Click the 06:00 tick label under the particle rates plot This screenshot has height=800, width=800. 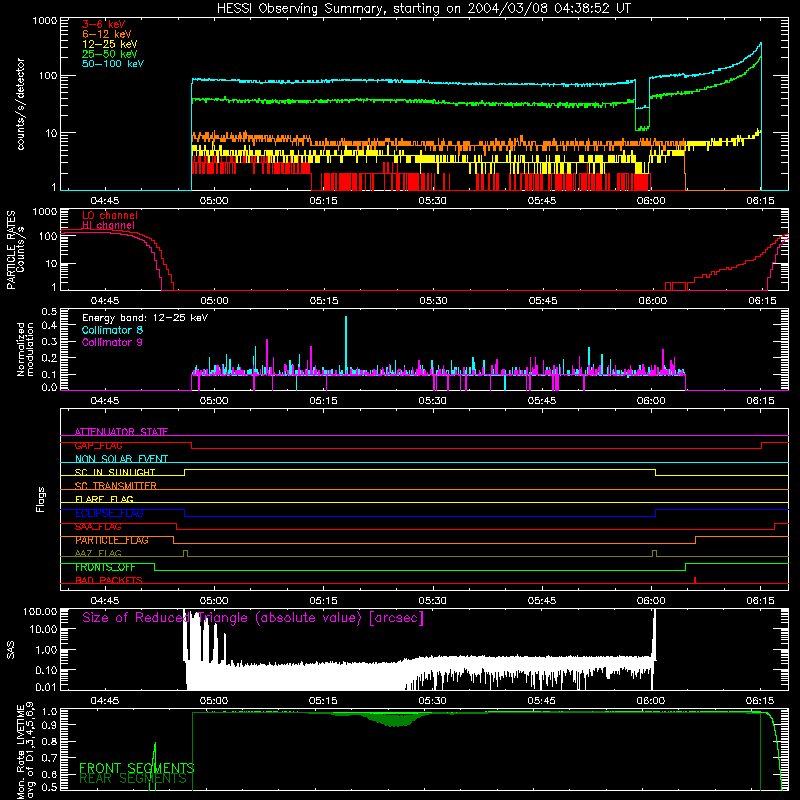(x=652, y=301)
